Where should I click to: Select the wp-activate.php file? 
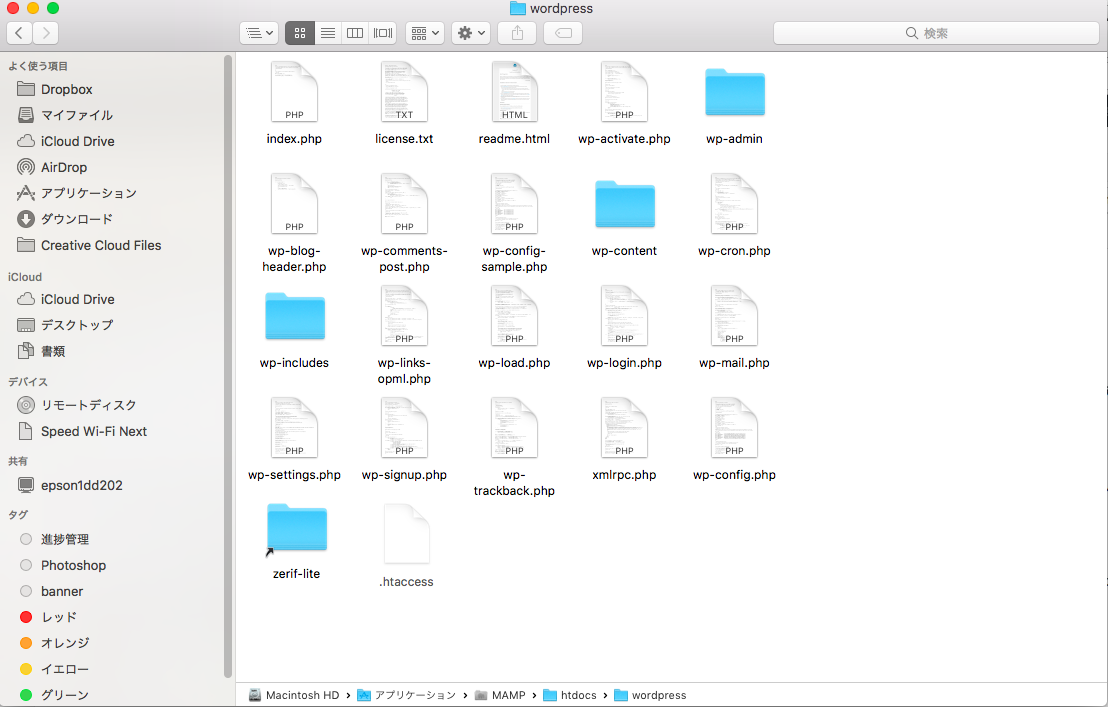[x=624, y=92]
